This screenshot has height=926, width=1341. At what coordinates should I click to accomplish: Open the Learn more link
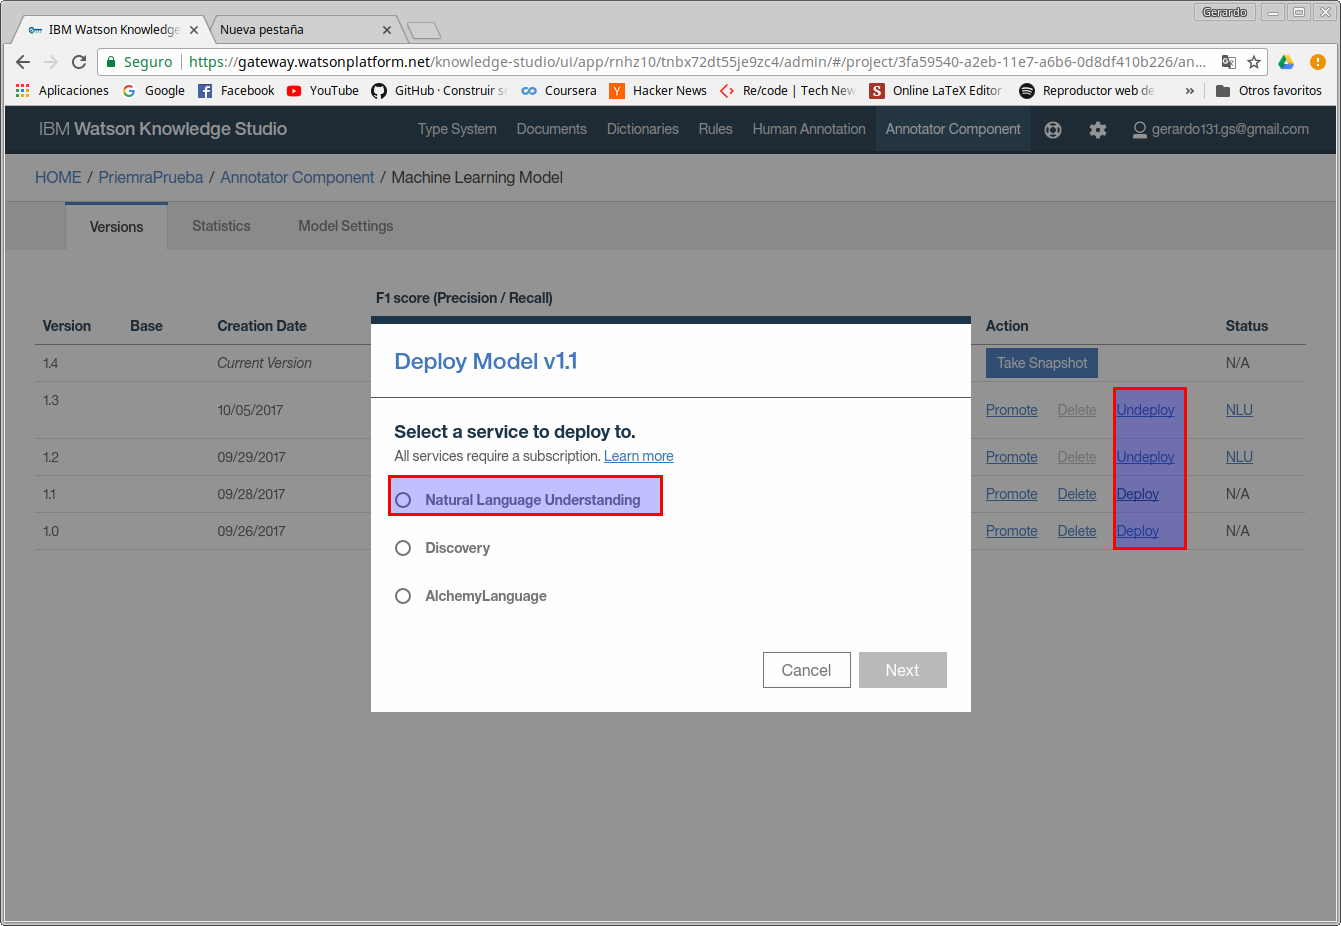click(638, 456)
